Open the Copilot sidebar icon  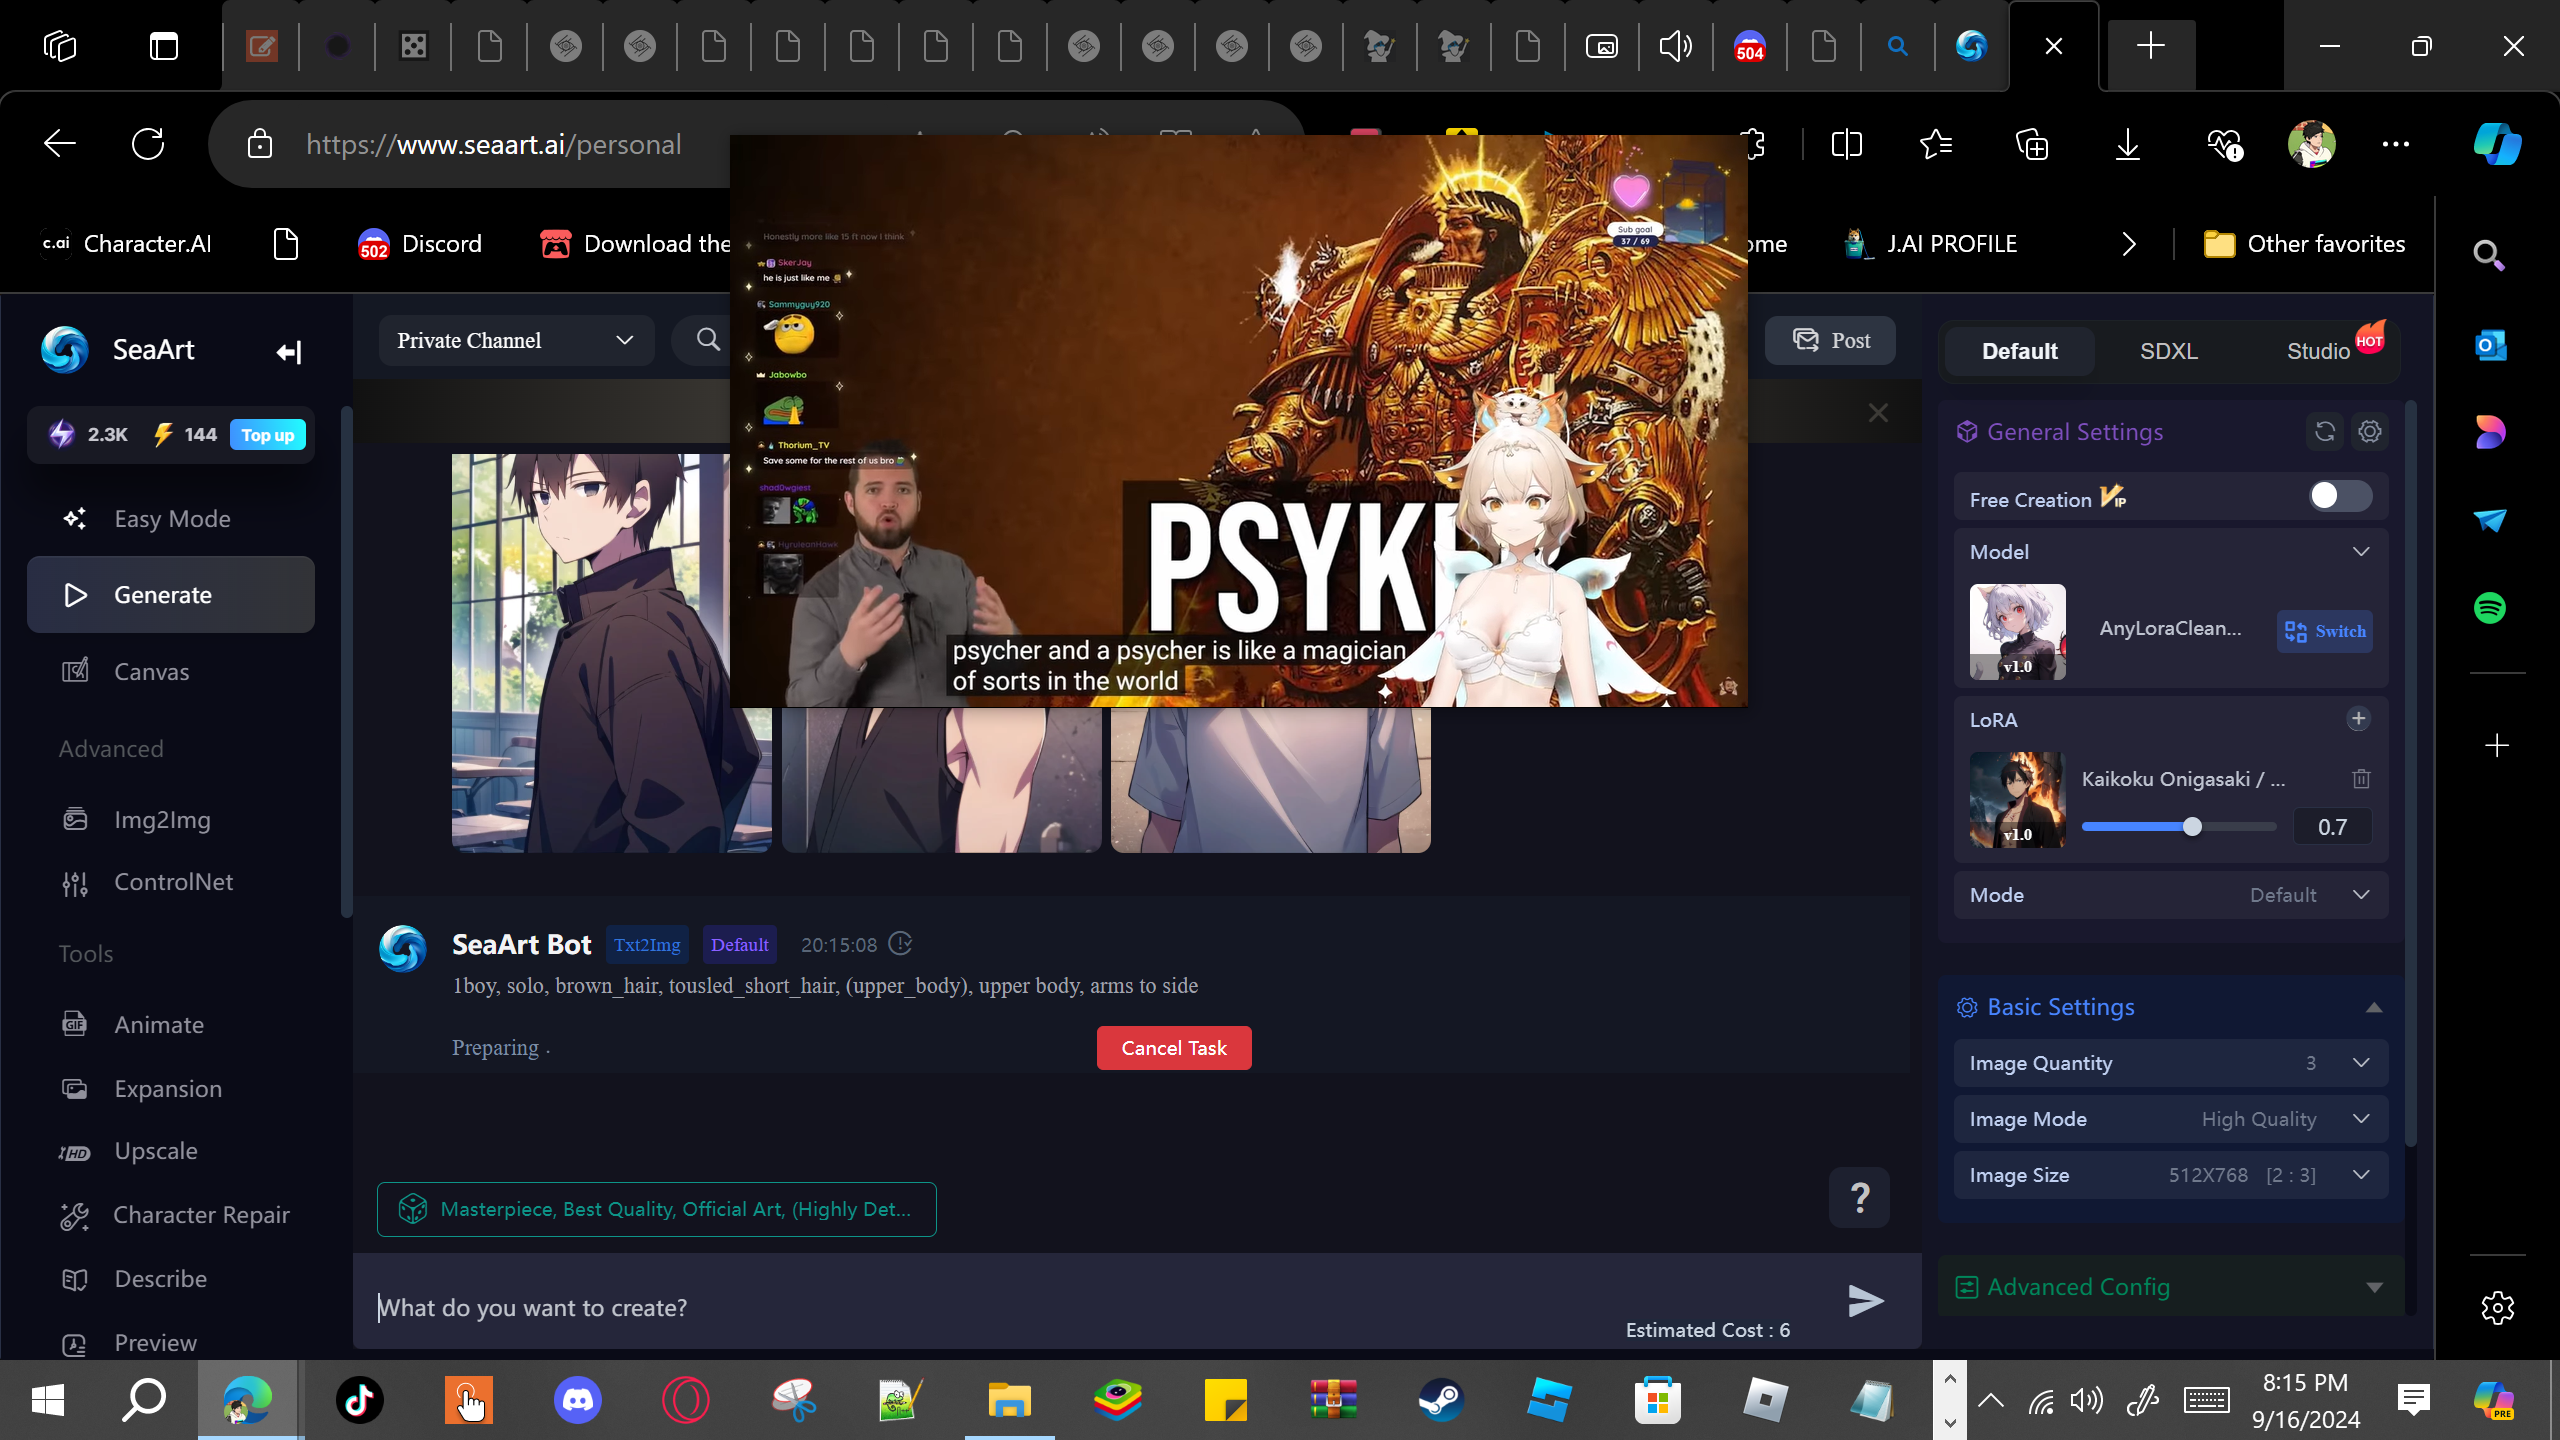click(2497, 144)
